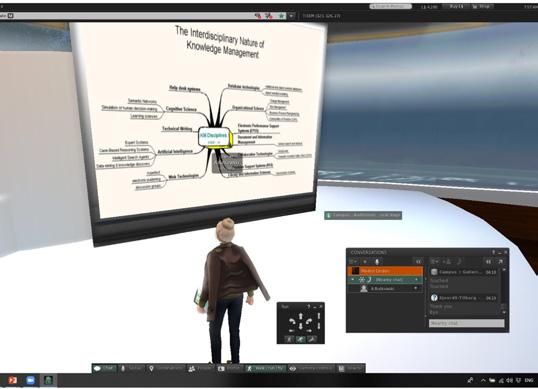Click the chat history vertical scrollbar
Screen dimensions: 538x389
click(504, 291)
